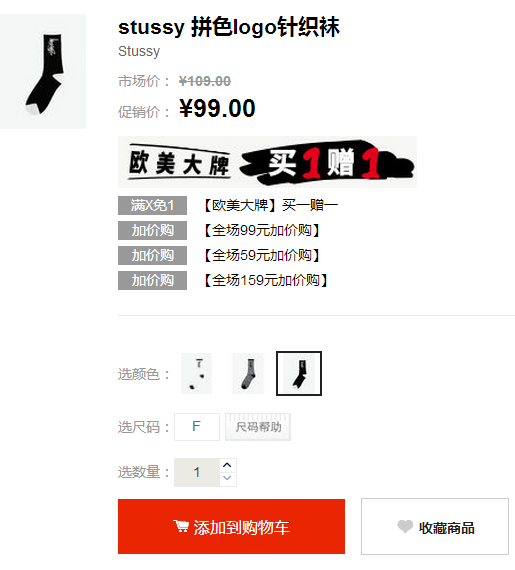
Task: Open the 【欧美大牌】买一赠一 promotion link
Action: tap(270, 205)
